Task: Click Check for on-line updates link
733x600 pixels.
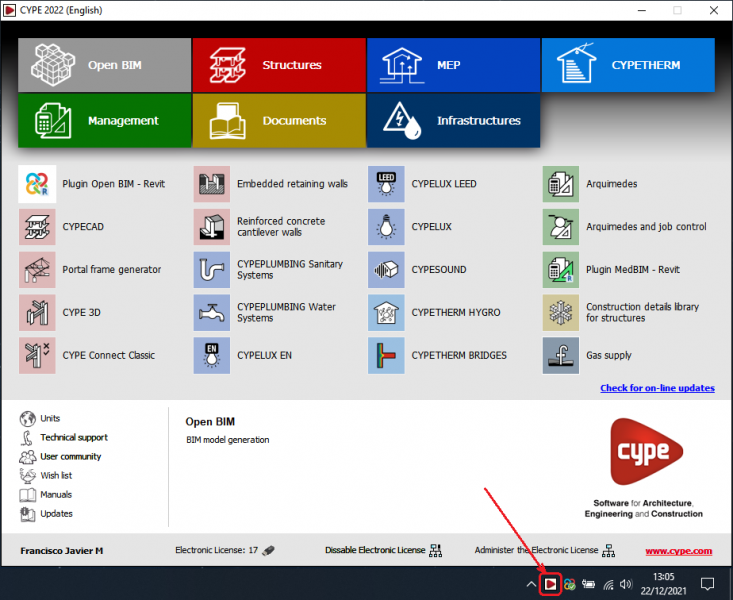Action: (656, 388)
